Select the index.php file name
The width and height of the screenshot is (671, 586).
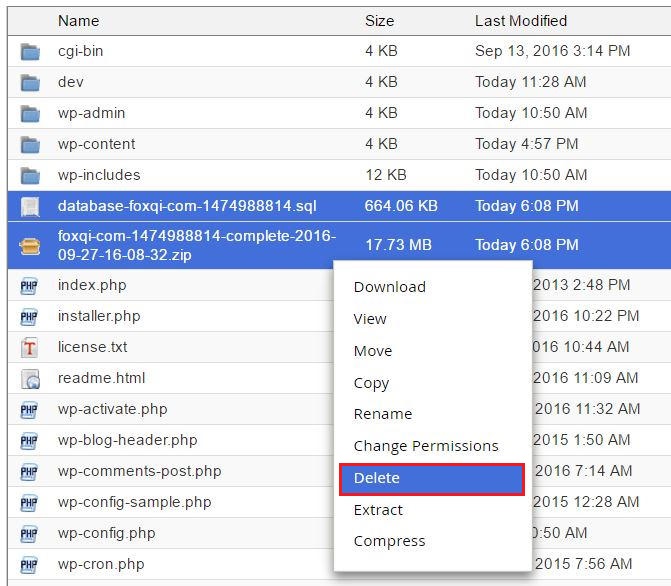92,285
